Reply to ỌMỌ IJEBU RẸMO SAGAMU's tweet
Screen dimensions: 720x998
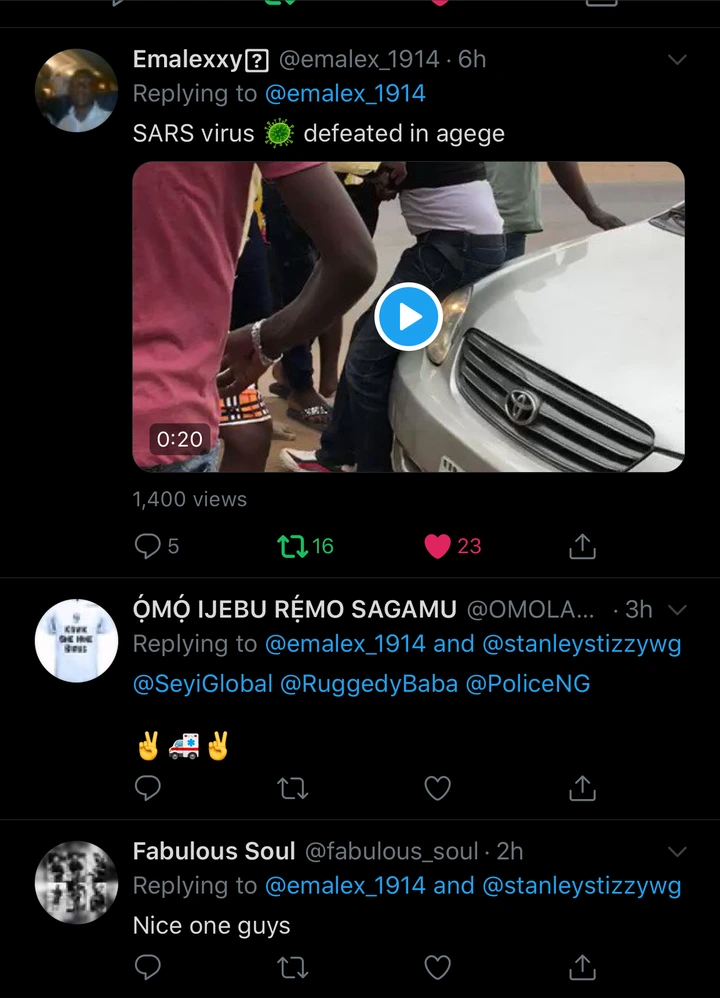click(x=148, y=788)
